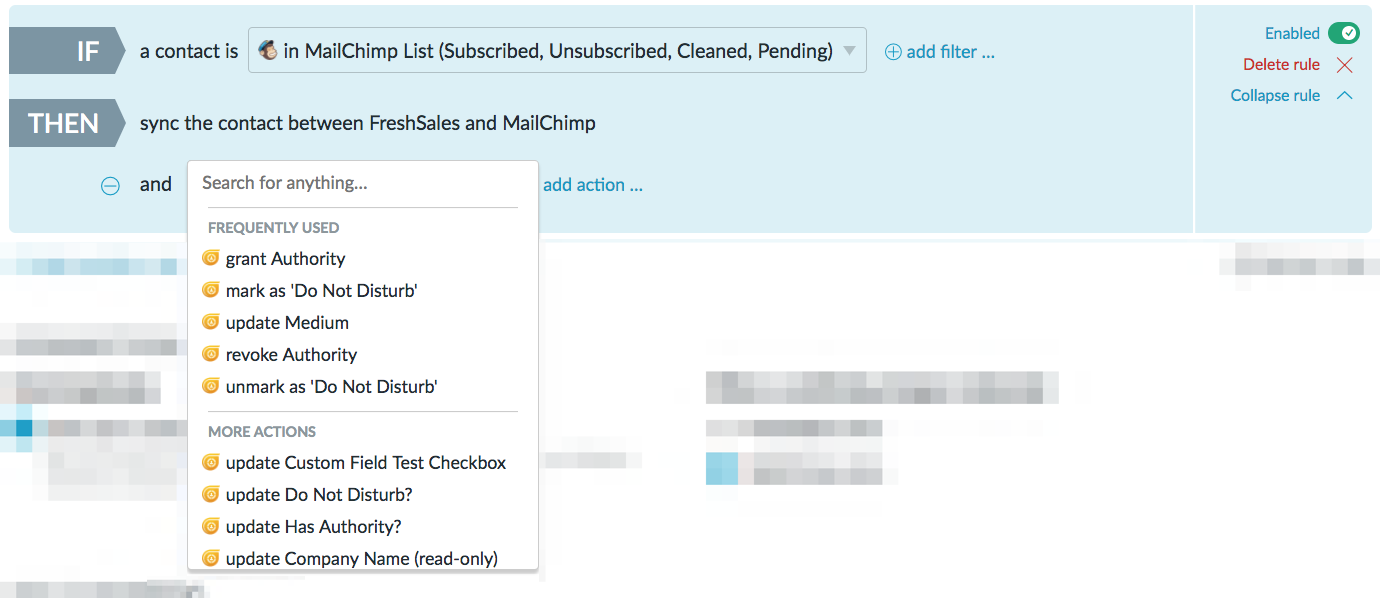Choose 'update Company Name (read-only)' option
Viewport: 1380px width, 598px height.
[361, 559]
